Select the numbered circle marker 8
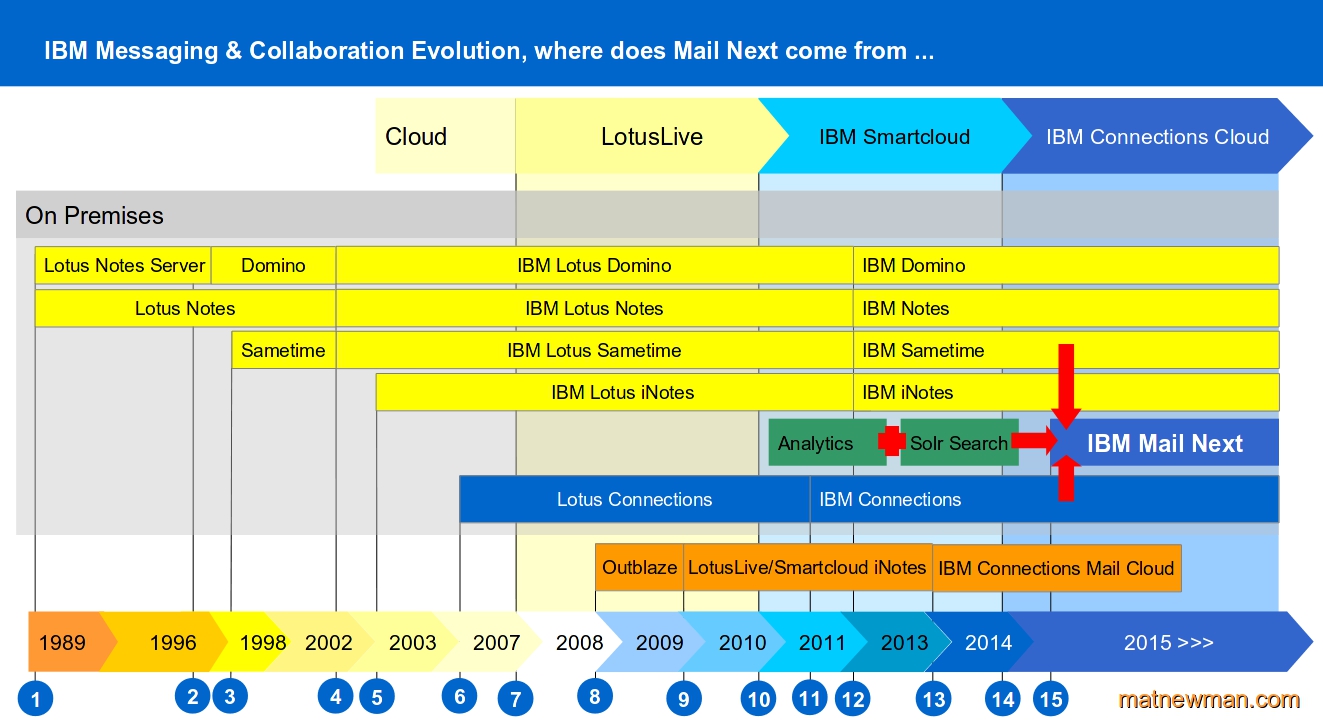Screen dimensions: 1323x720 click(595, 696)
